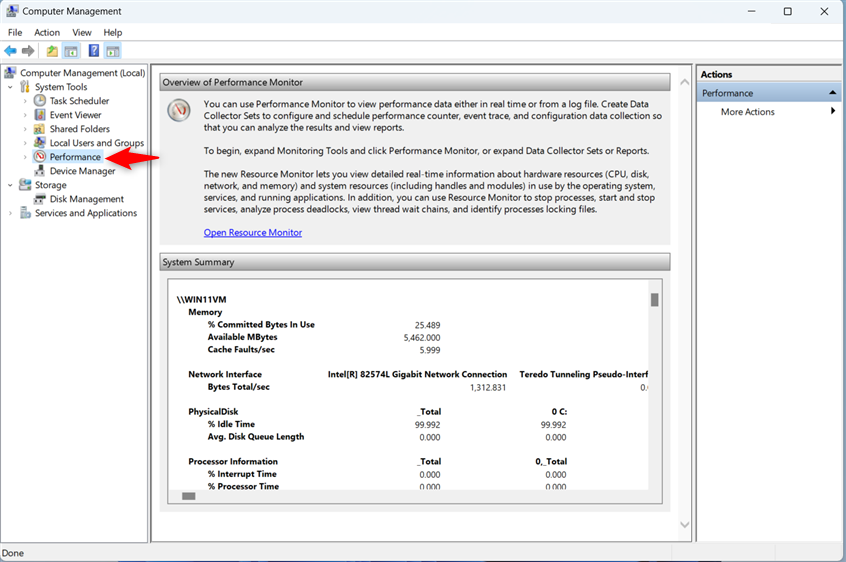Image resolution: width=846 pixels, height=562 pixels.
Task: Select Disk Management in the tree
Action: point(87,199)
